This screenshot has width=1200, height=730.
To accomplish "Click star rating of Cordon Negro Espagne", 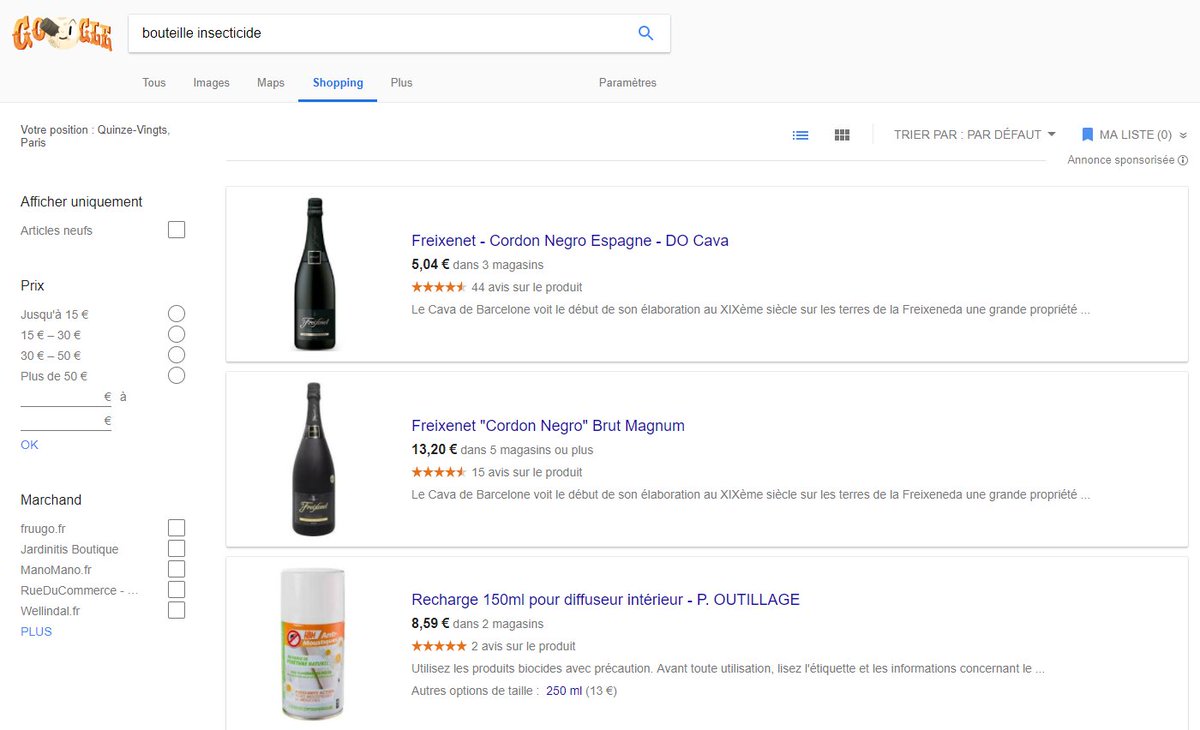I will point(439,287).
